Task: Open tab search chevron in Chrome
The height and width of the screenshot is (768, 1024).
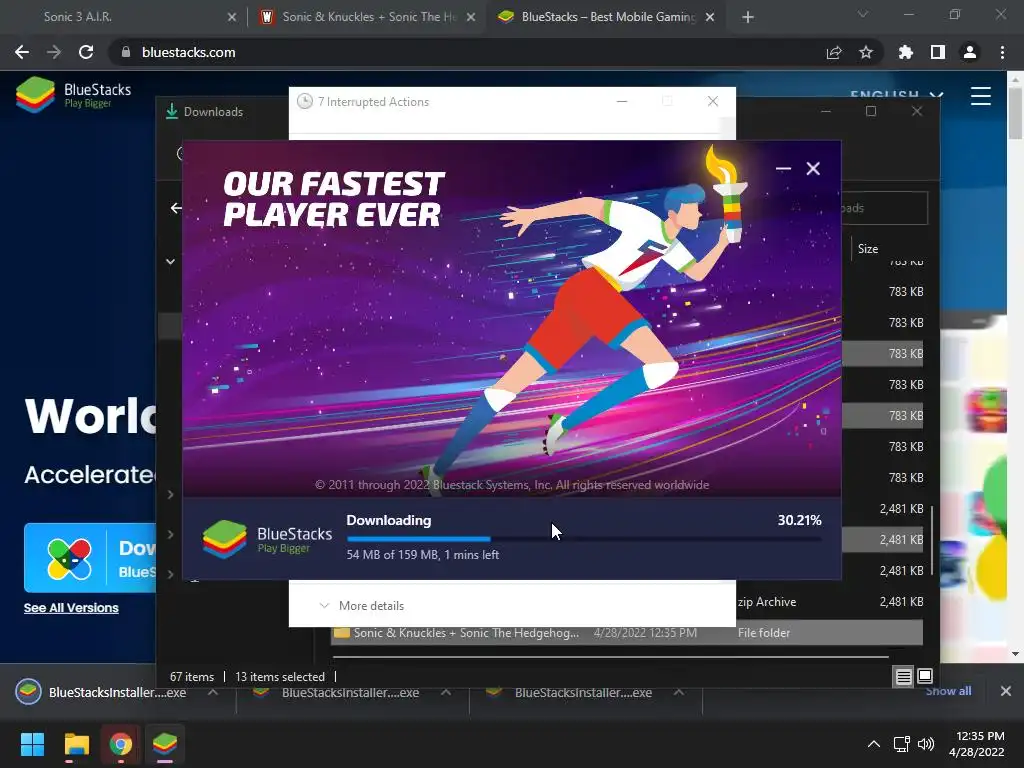Action: pos(863,14)
